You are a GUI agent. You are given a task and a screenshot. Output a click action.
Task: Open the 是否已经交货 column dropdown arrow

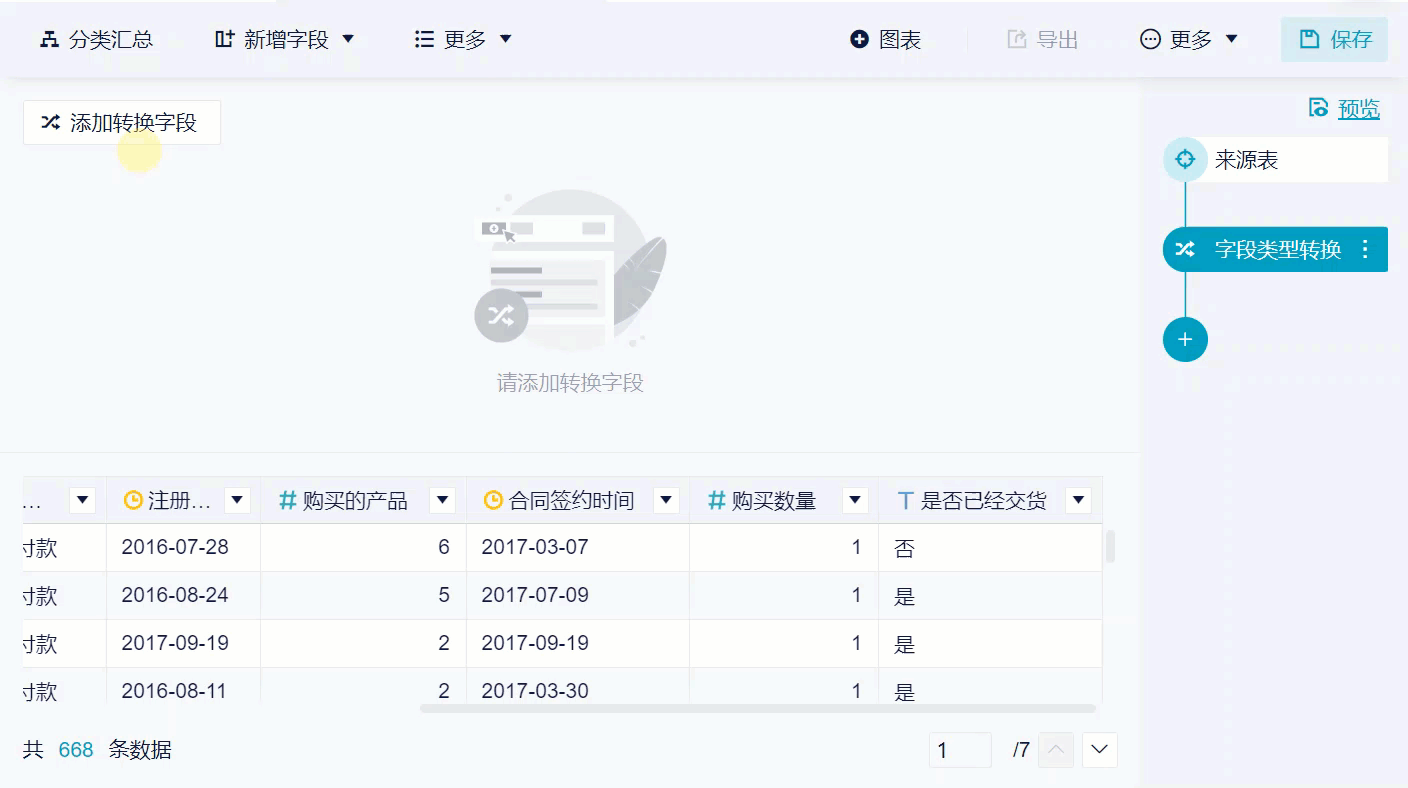(1078, 500)
